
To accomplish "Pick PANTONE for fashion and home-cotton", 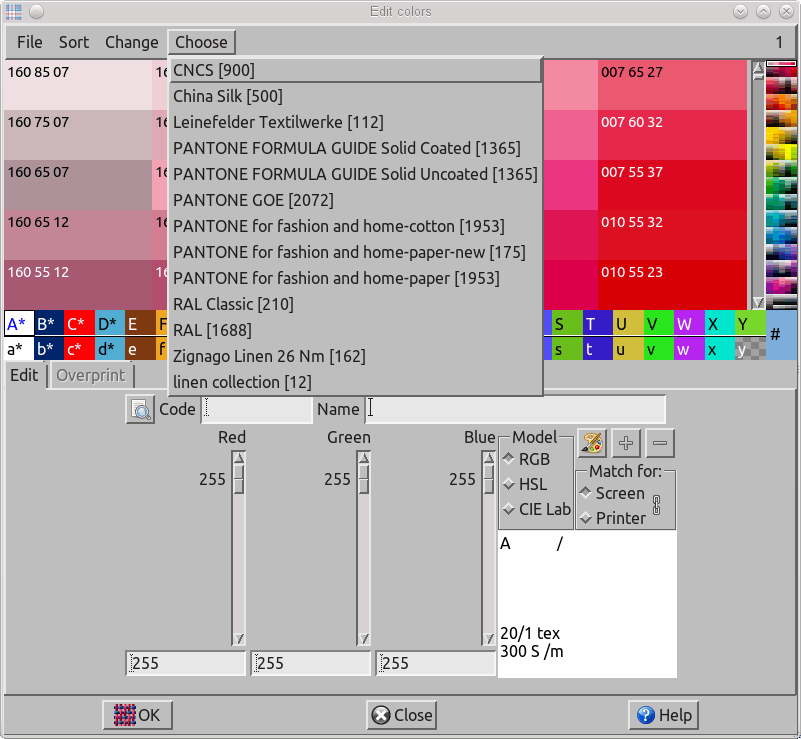I will coord(356,226).
